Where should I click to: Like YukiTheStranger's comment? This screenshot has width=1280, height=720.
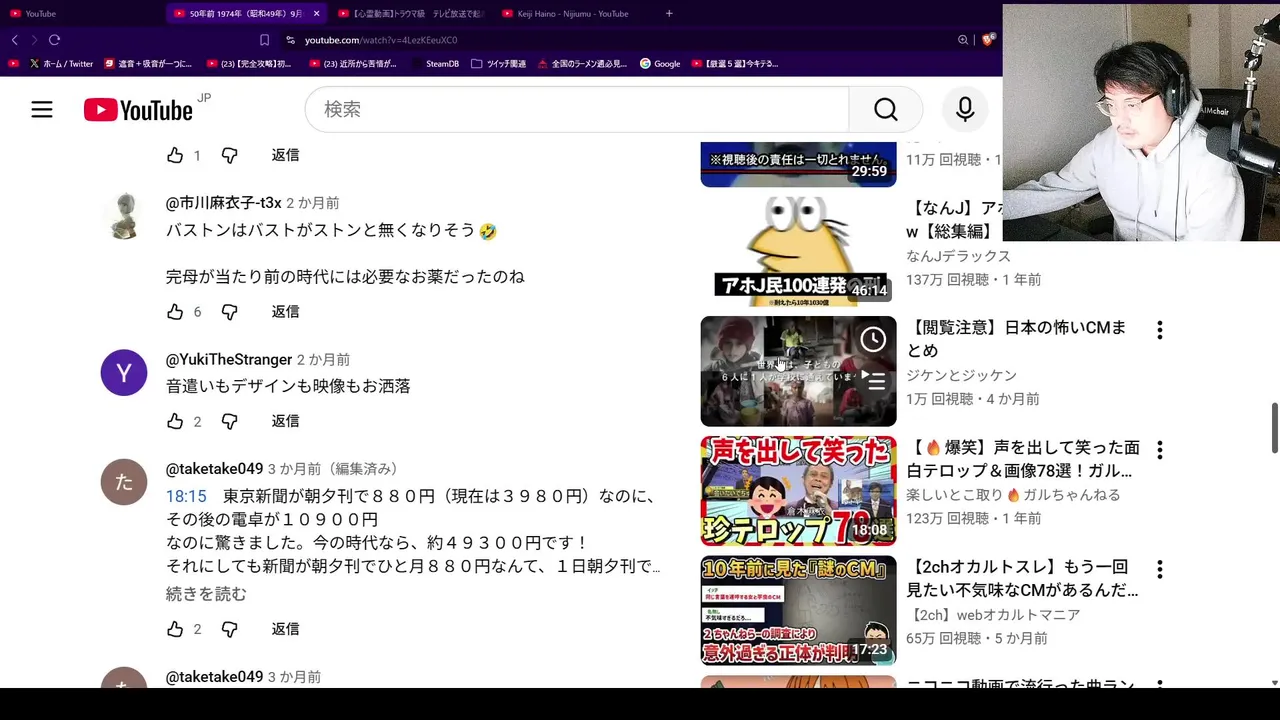click(x=175, y=421)
